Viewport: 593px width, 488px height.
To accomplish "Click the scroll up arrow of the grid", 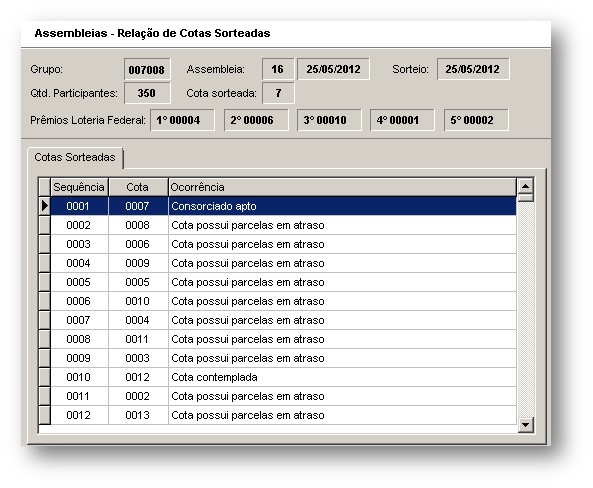I will (525, 186).
